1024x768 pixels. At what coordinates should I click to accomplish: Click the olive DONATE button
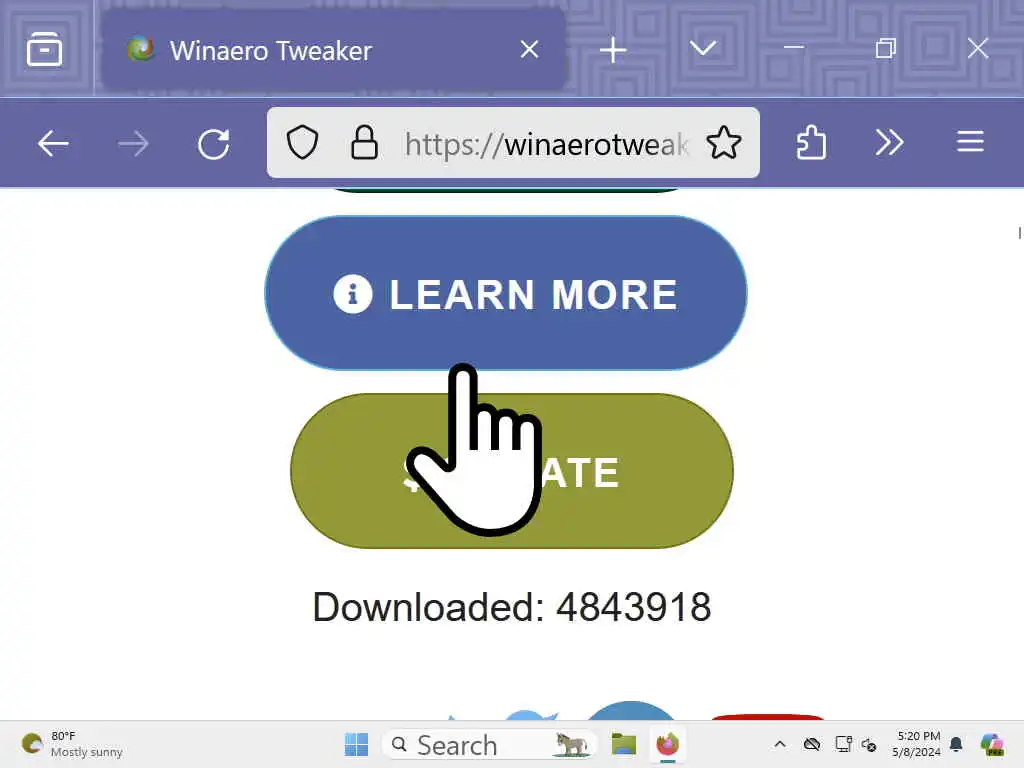pos(512,471)
